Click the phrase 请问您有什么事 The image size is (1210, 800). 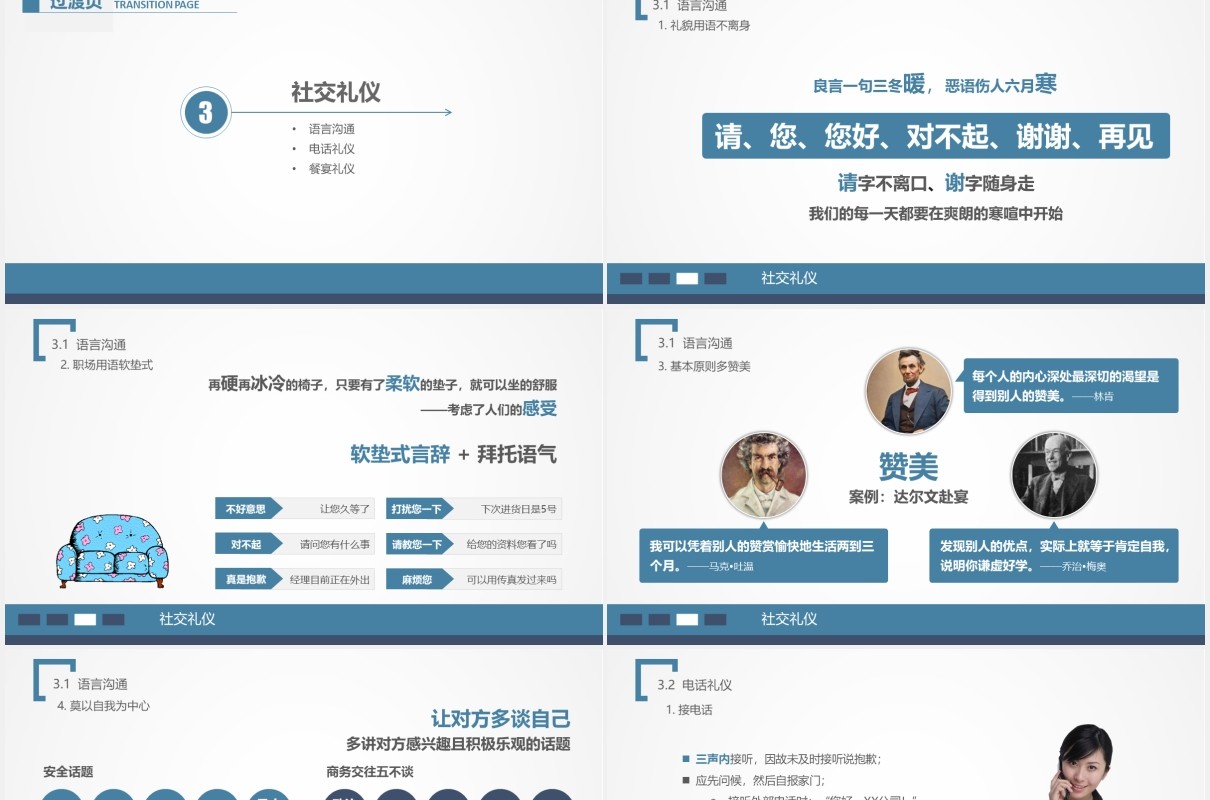(336, 544)
